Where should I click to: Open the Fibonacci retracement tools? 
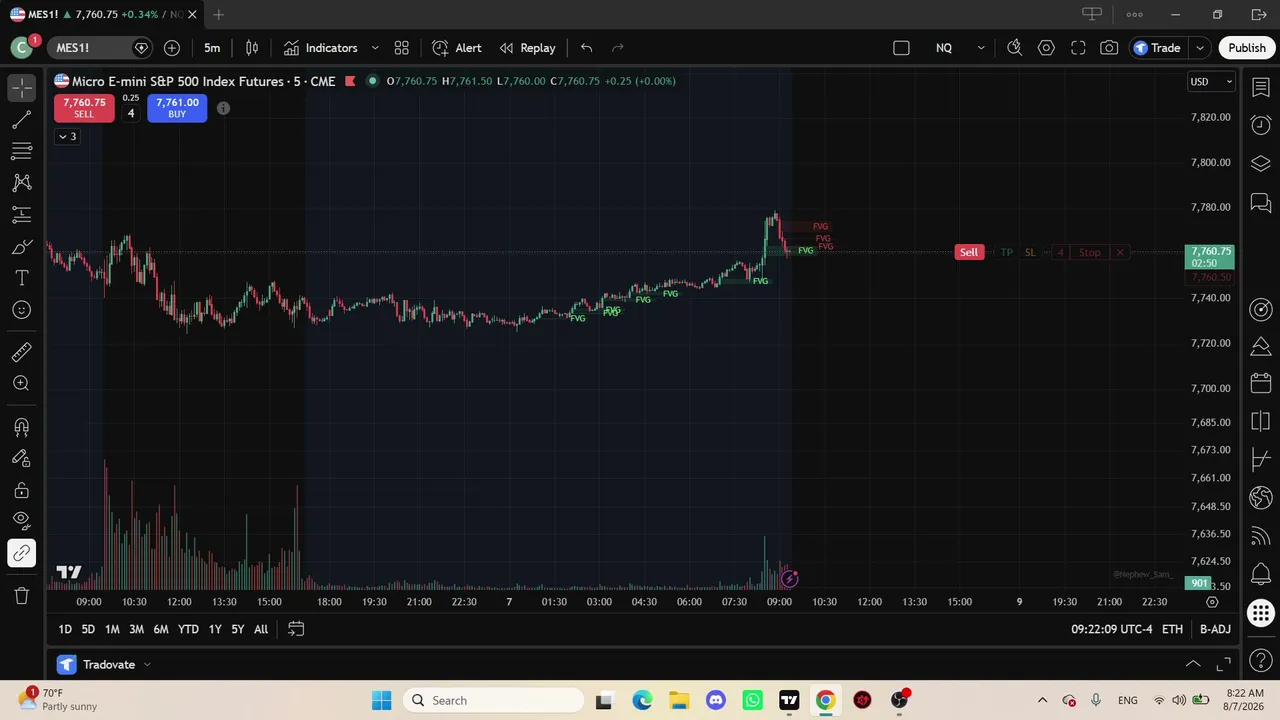(22, 151)
